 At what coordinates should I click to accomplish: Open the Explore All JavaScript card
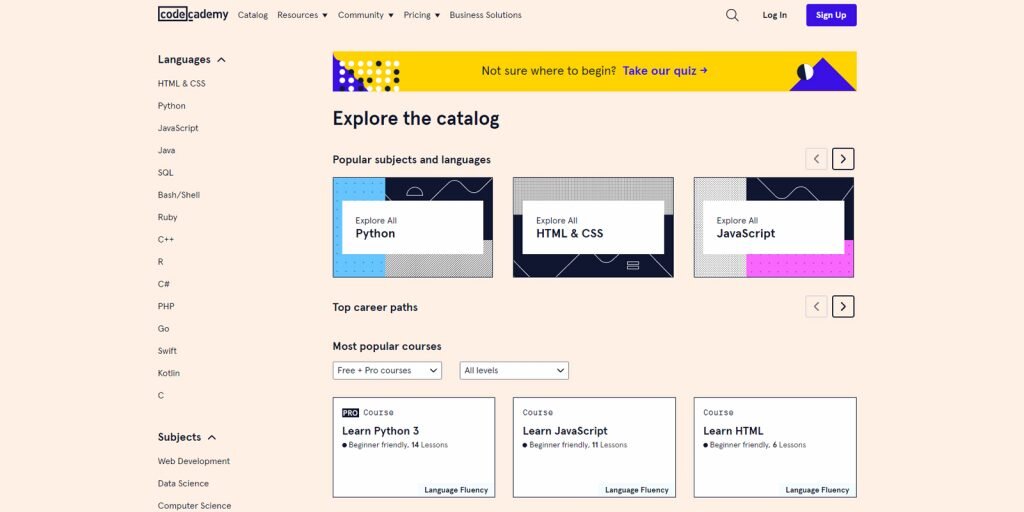774,227
